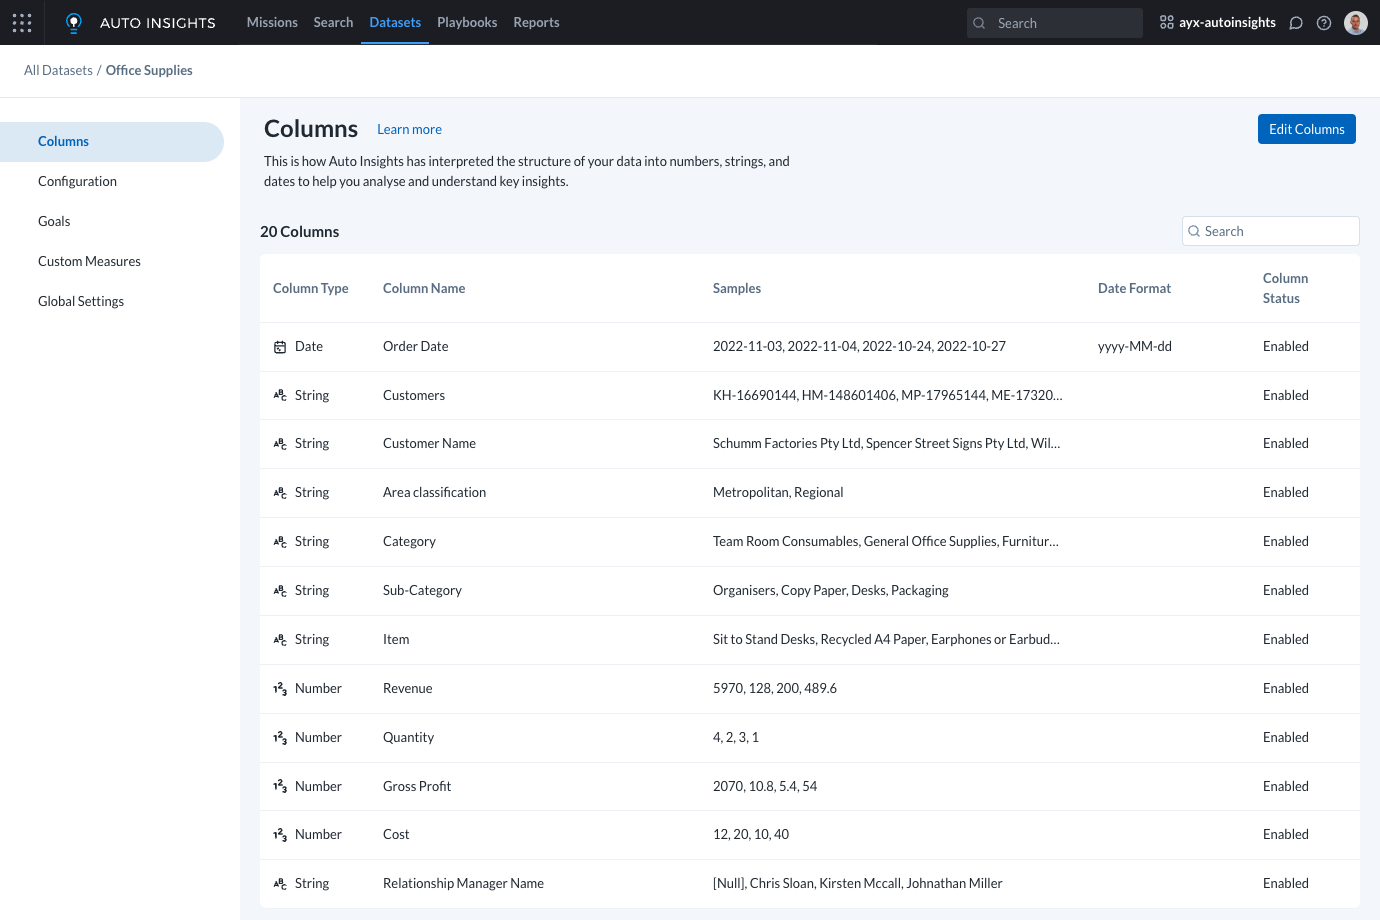Open the help question mark icon
The height and width of the screenshot is (920, 1380).
coord(1324,23)
